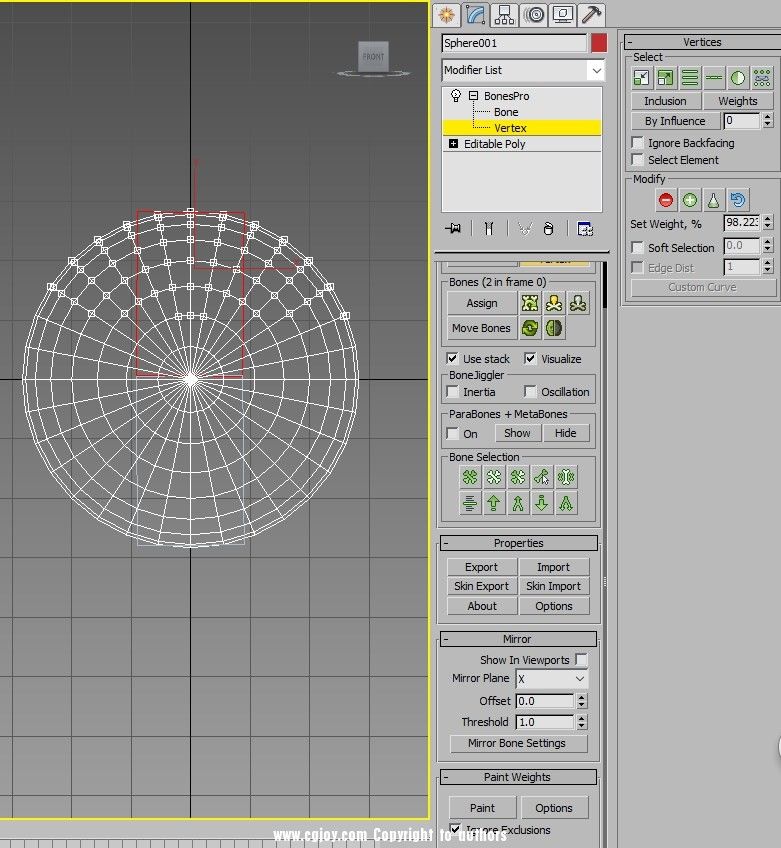Click blue circular arrow icon in Modify
Screen dimensions: 781x848
[x=738, y=200]
